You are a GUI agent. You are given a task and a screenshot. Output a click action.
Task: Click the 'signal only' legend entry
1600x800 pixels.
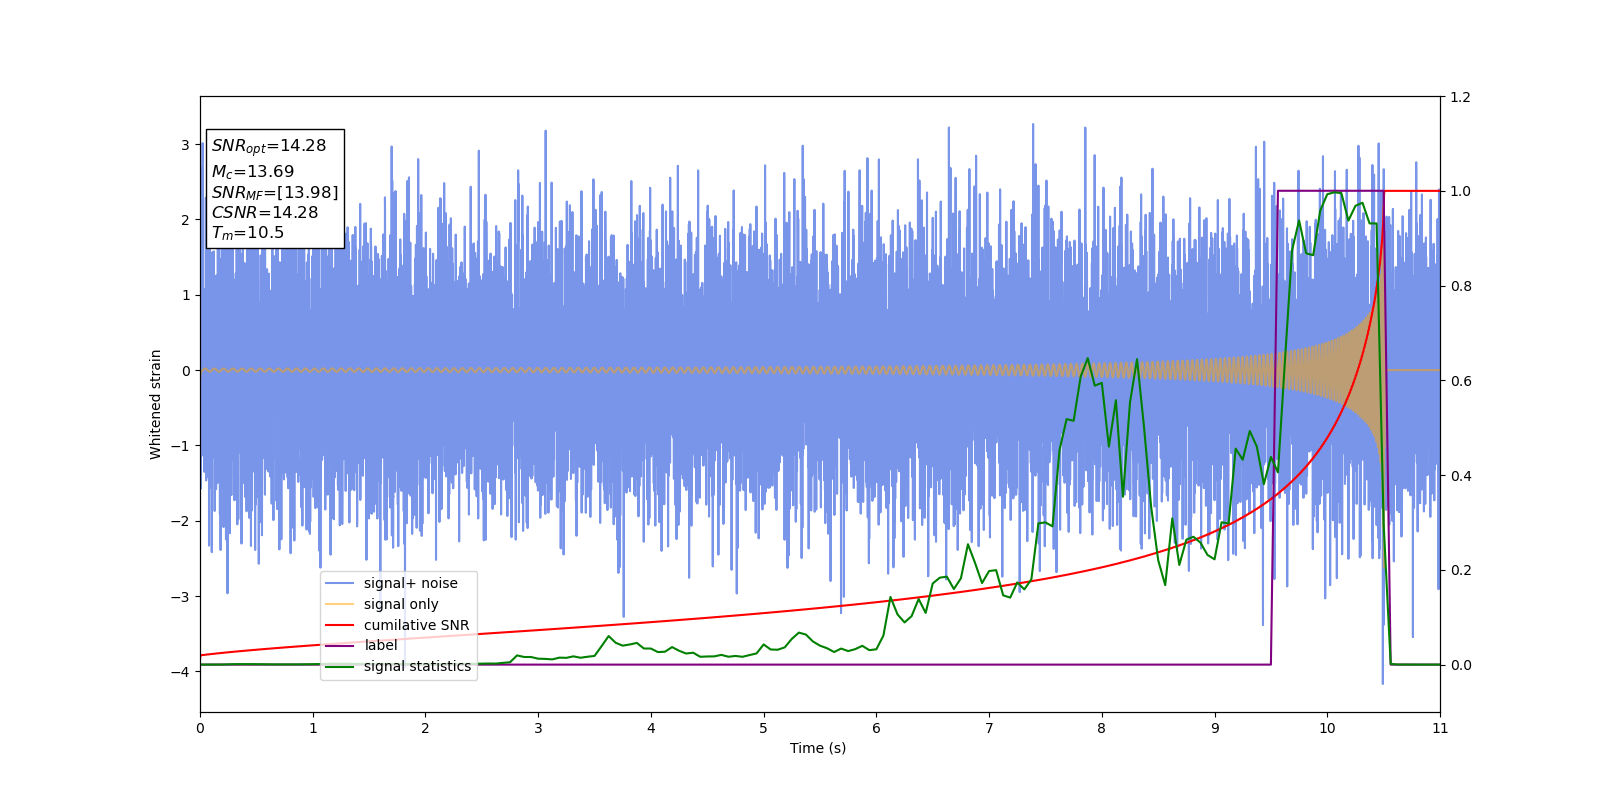(382, 604)
